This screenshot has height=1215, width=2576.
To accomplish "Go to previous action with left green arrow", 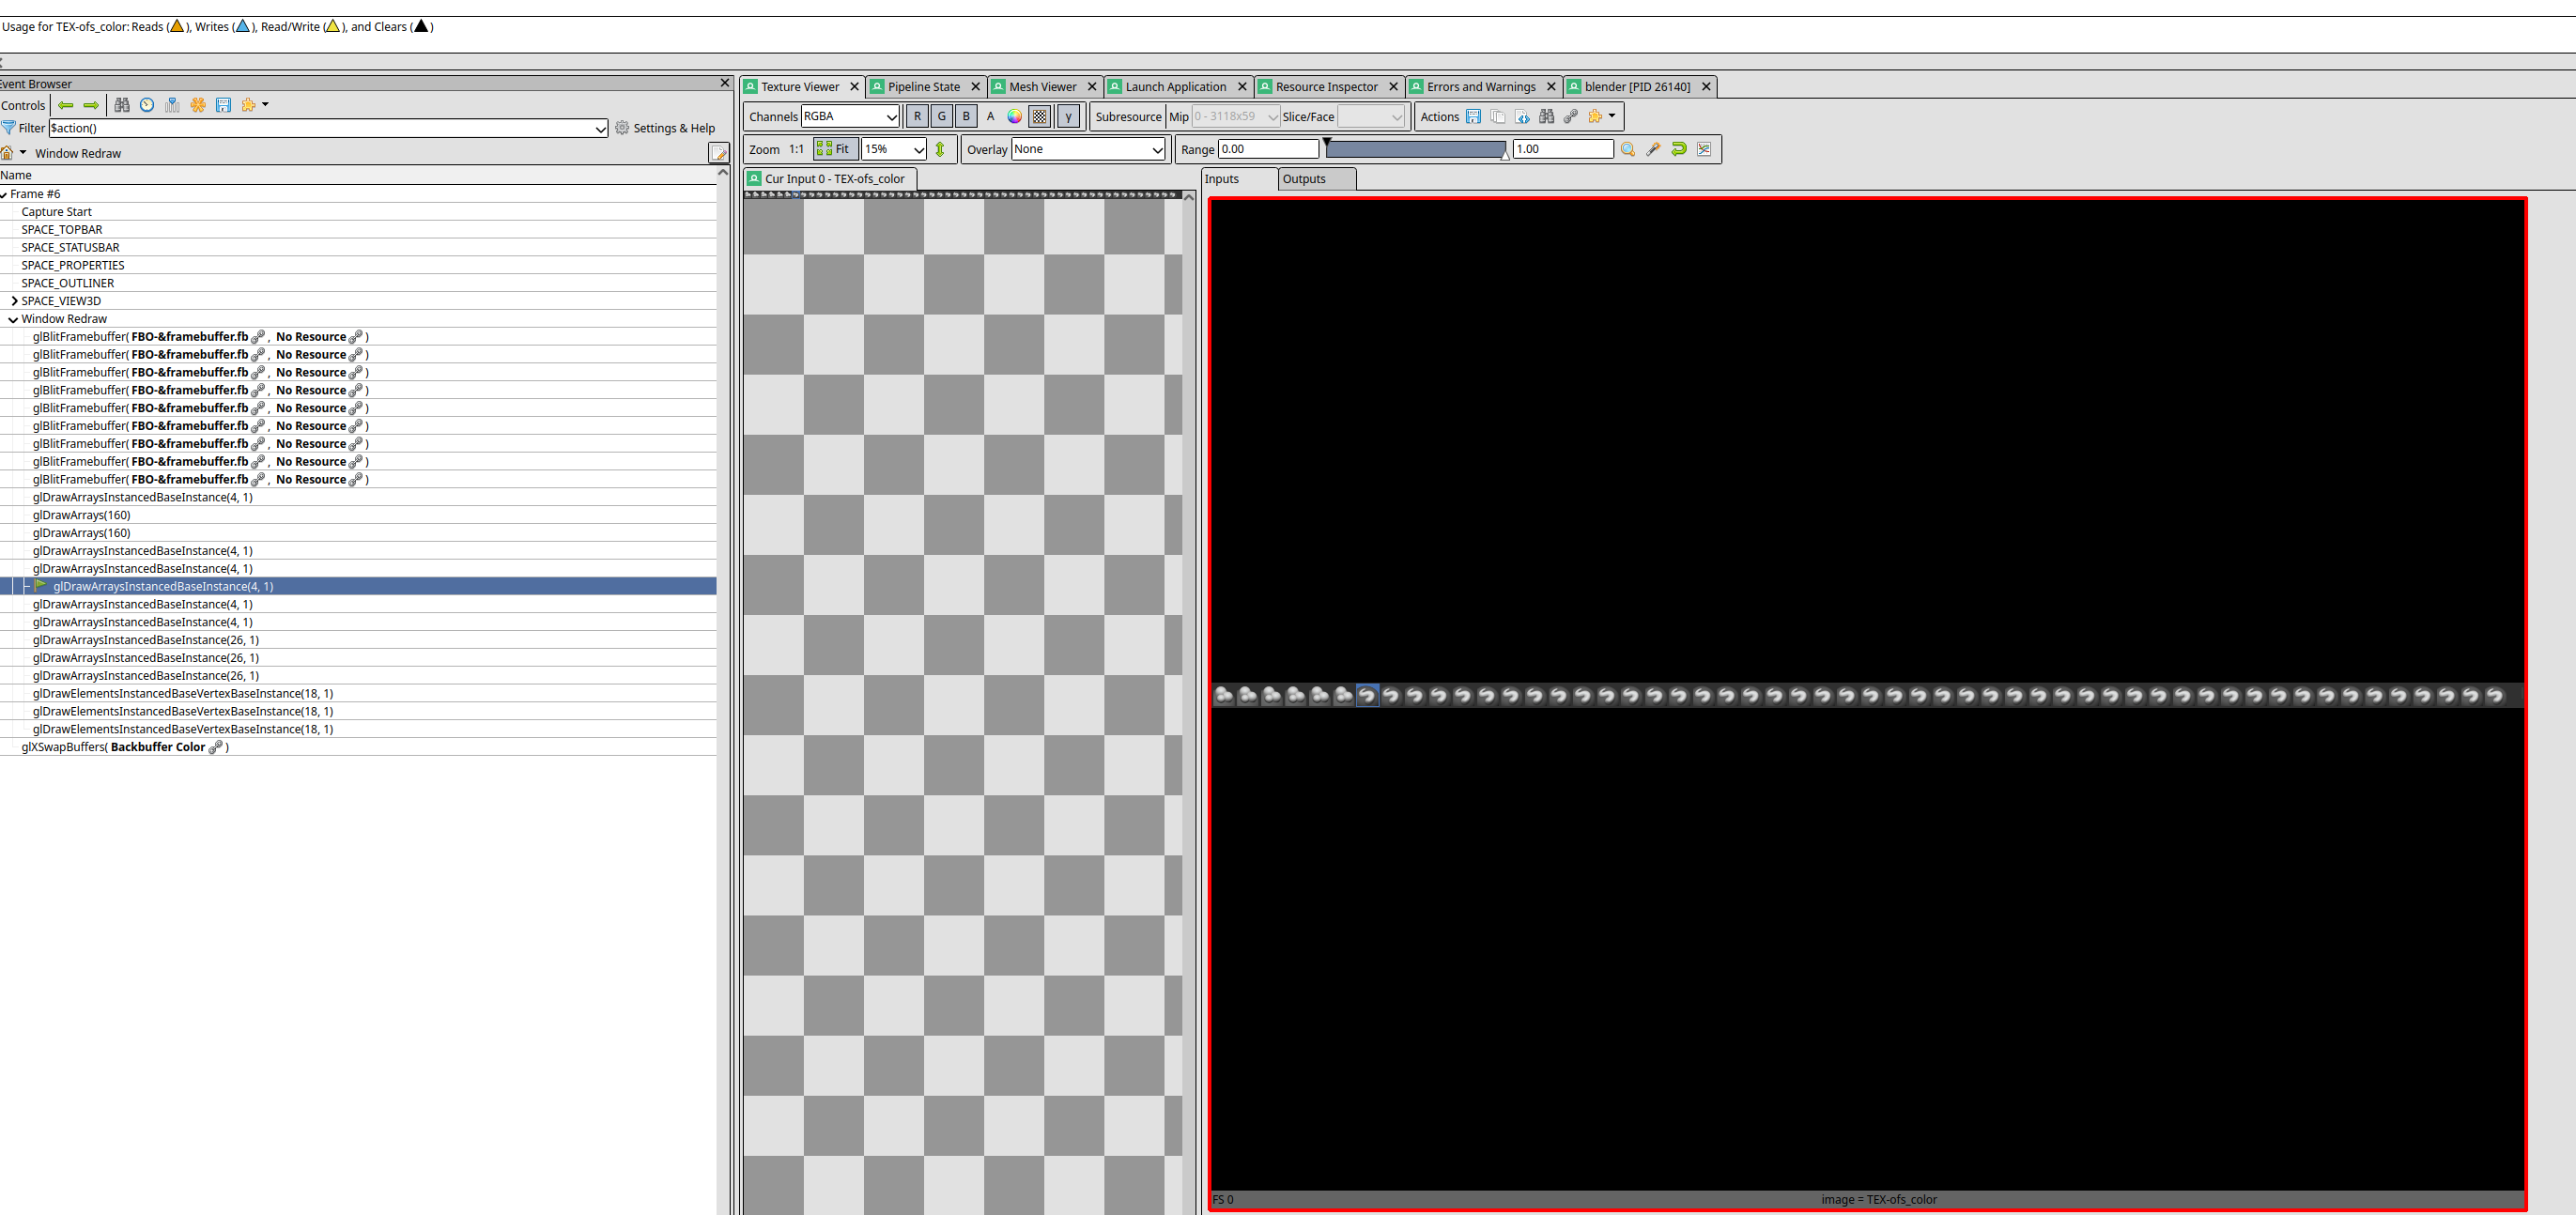I will (66, 105).
